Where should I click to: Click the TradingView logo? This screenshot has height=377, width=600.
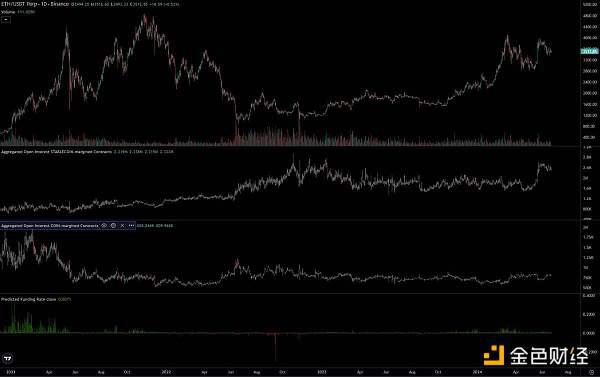coord(8,358)
